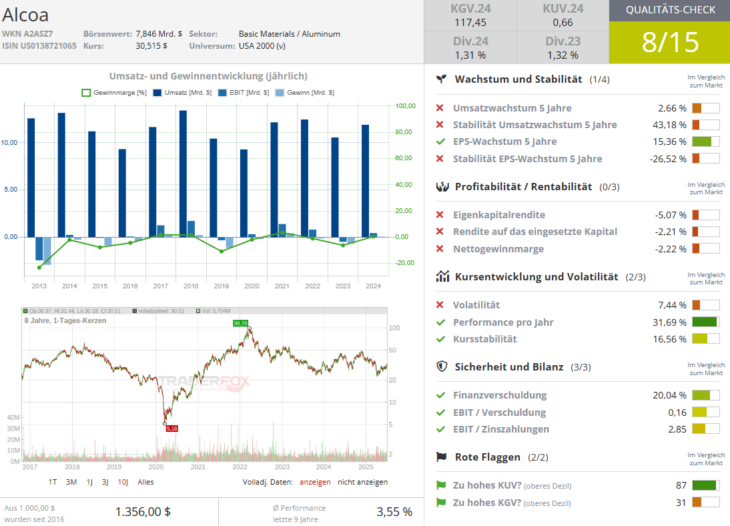Select the 1T chart time range
This screenshot has width=730, height=526.
pos(53,482)
